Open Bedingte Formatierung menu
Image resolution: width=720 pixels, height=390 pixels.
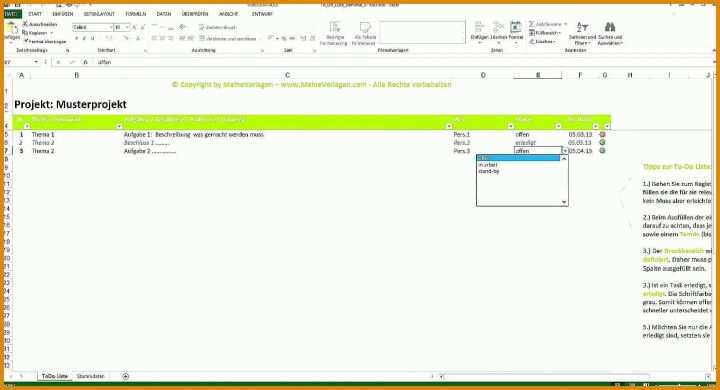(x=335, y=33)
